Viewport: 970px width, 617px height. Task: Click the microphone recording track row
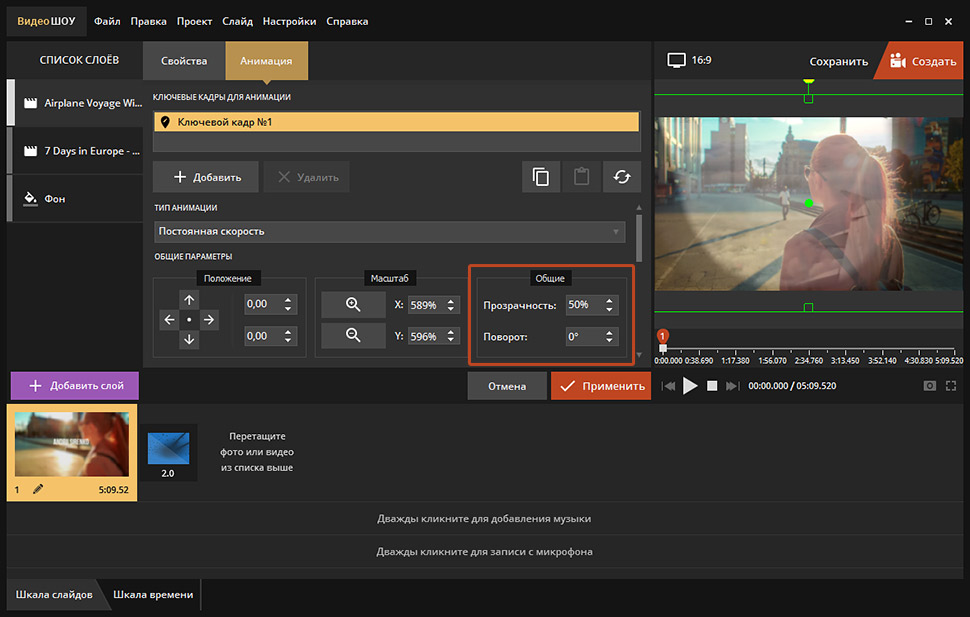(484, 551)
